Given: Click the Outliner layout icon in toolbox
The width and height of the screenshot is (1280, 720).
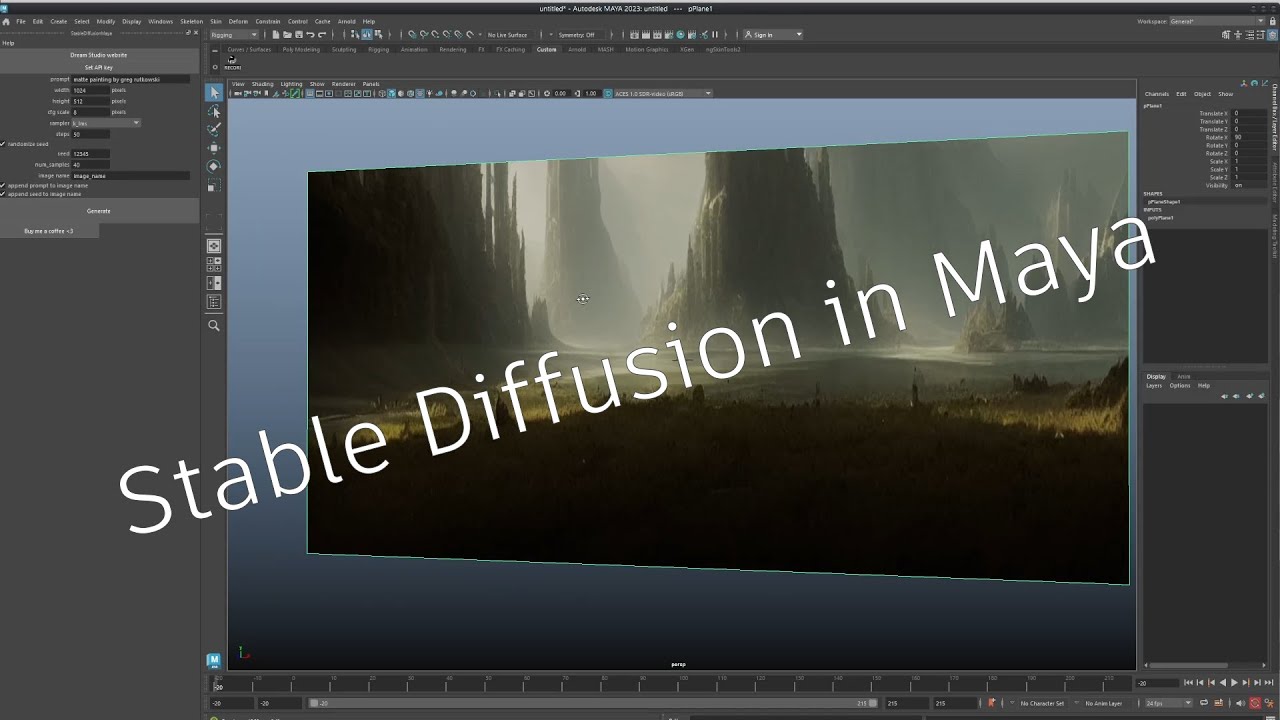Looking at the screenshot, I should point(214,302).
